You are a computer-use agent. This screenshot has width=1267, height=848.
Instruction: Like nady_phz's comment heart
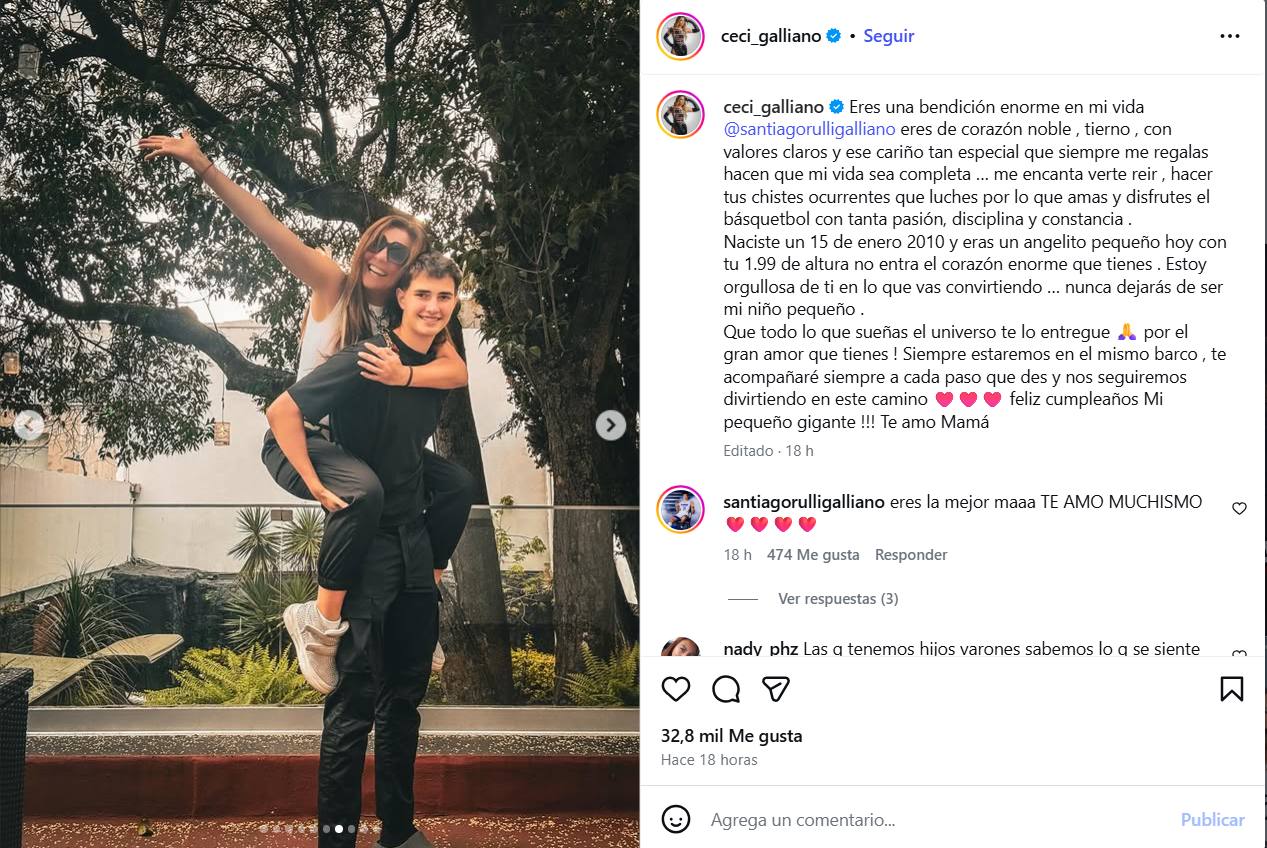[1239, 654]
